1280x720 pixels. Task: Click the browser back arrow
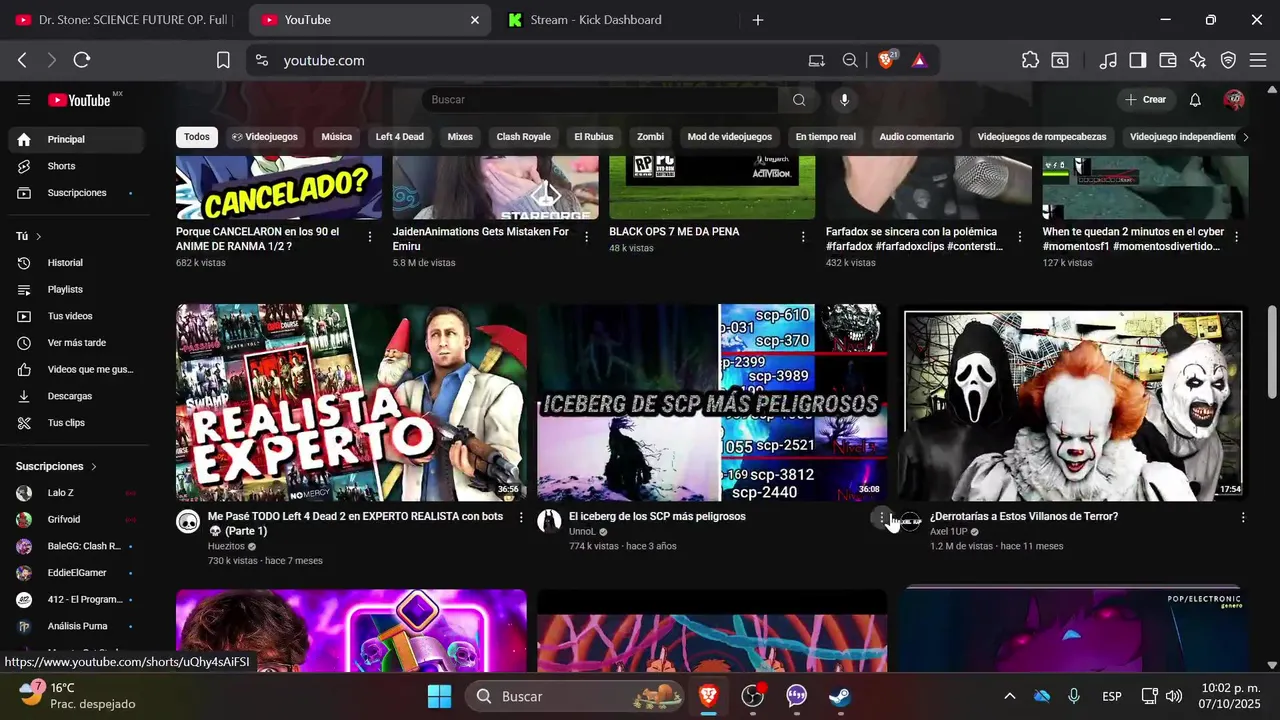(x=22, y=60)
